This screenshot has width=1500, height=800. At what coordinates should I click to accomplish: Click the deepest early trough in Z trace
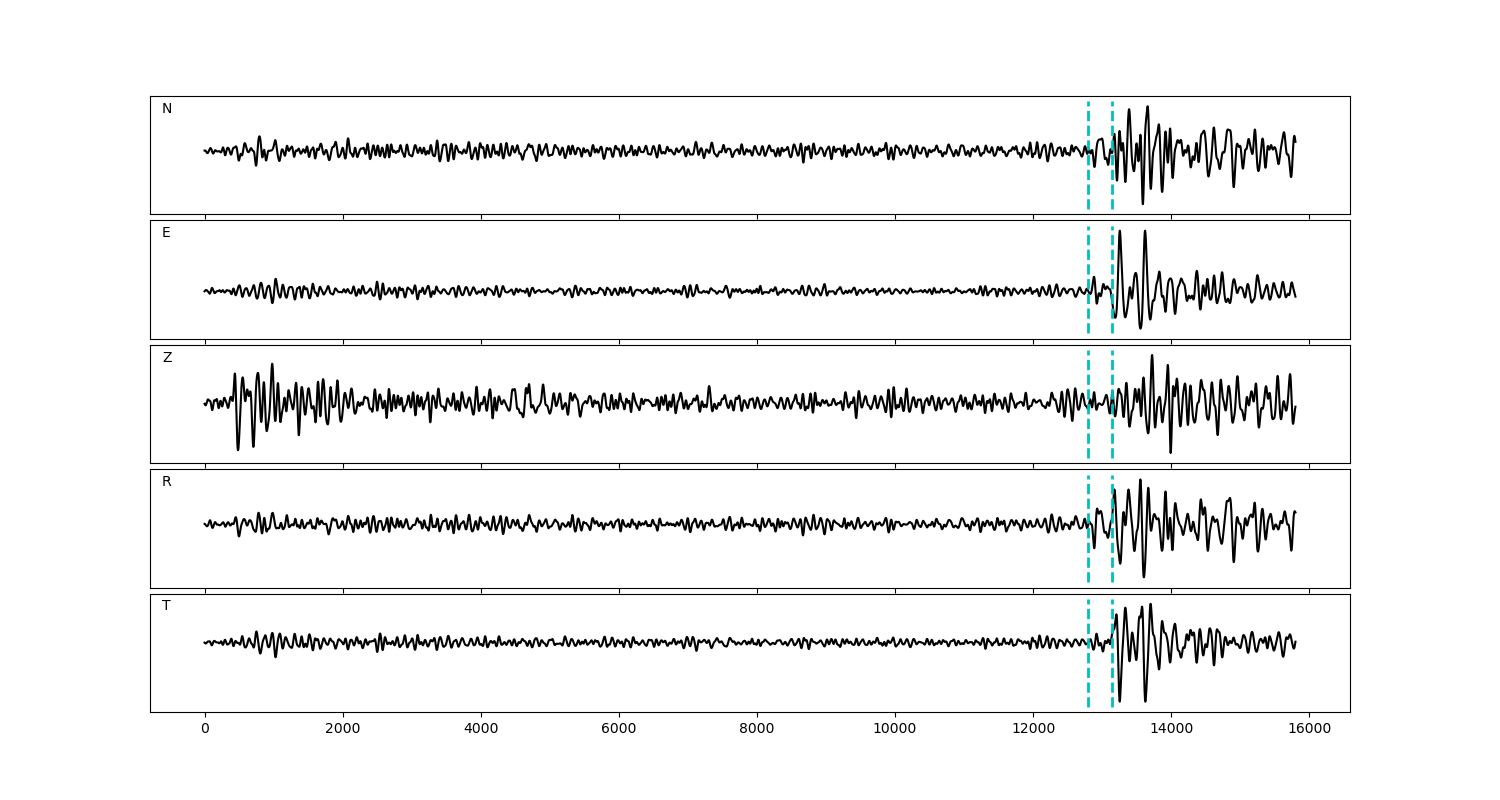pyautogui.click(x=238, y=448)
